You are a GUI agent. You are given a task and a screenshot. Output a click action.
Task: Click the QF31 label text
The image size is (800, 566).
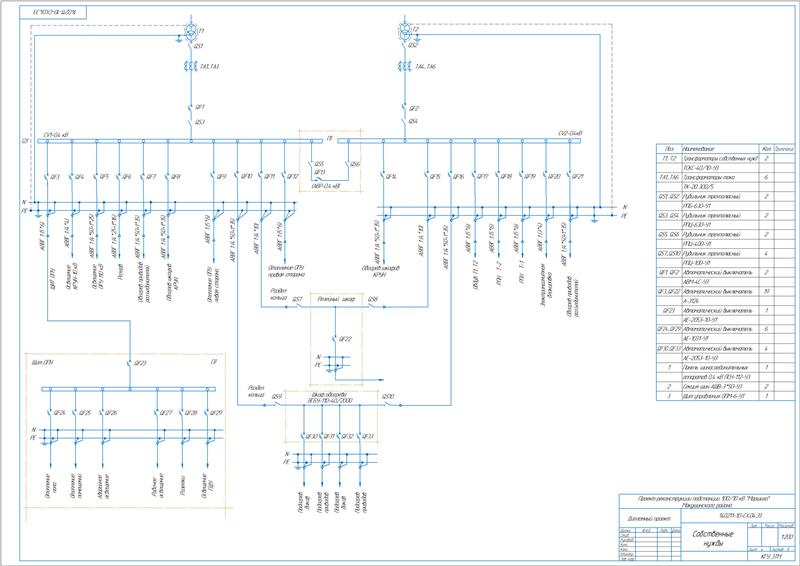[329, 436]
